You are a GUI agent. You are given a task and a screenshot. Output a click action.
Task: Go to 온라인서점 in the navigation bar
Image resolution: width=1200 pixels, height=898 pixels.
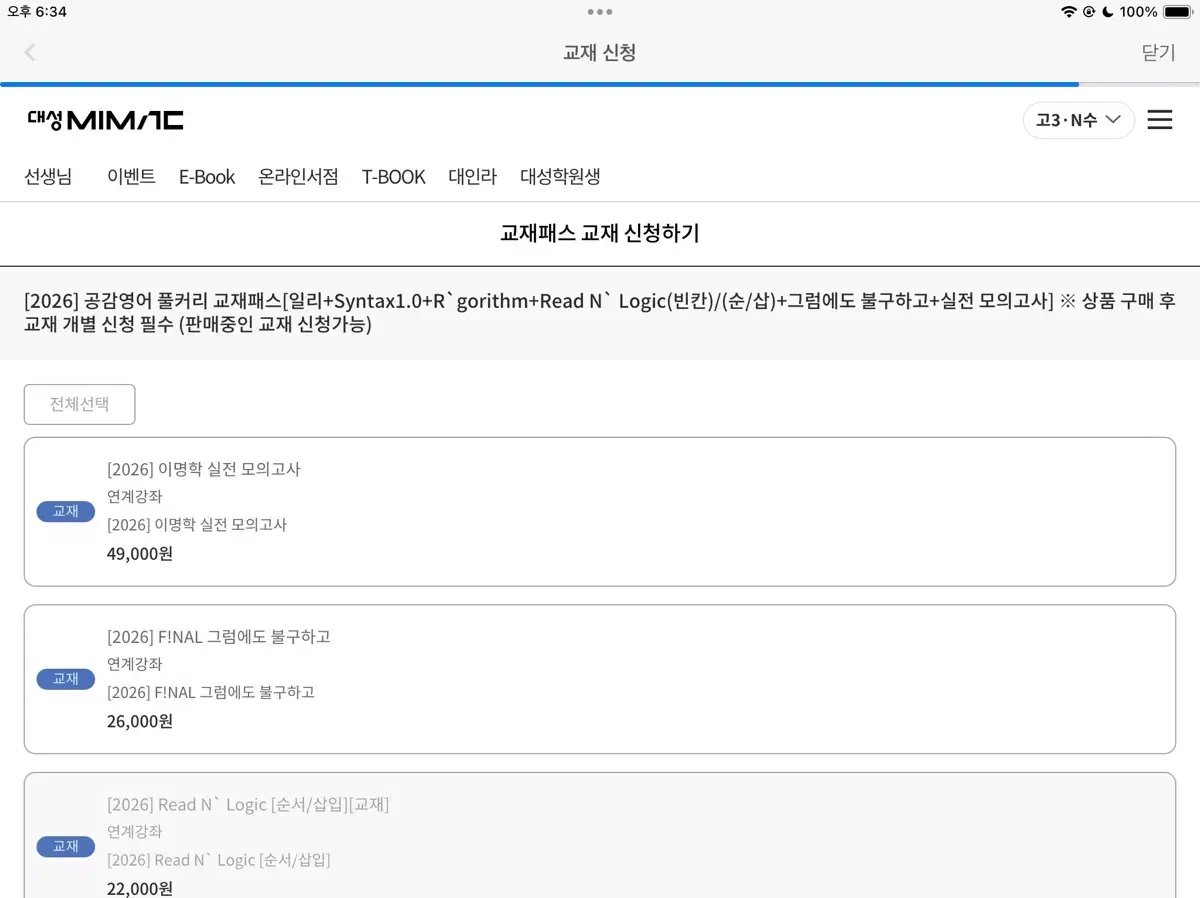point(298,176)
